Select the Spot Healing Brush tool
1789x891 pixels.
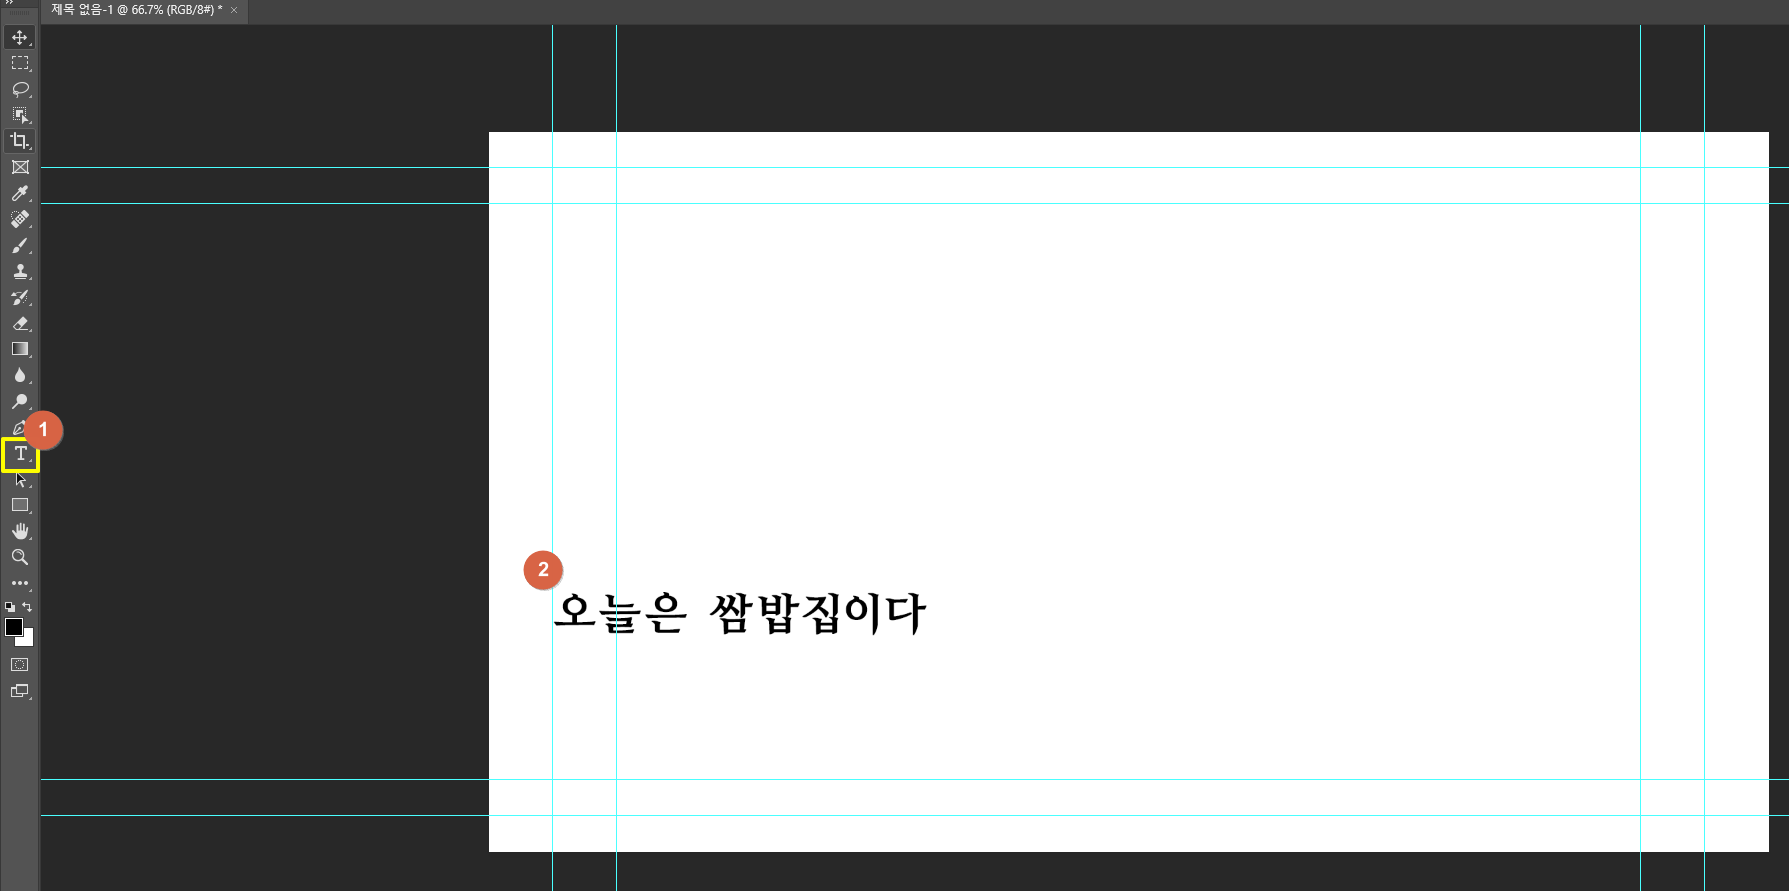(x=20, y=219)
